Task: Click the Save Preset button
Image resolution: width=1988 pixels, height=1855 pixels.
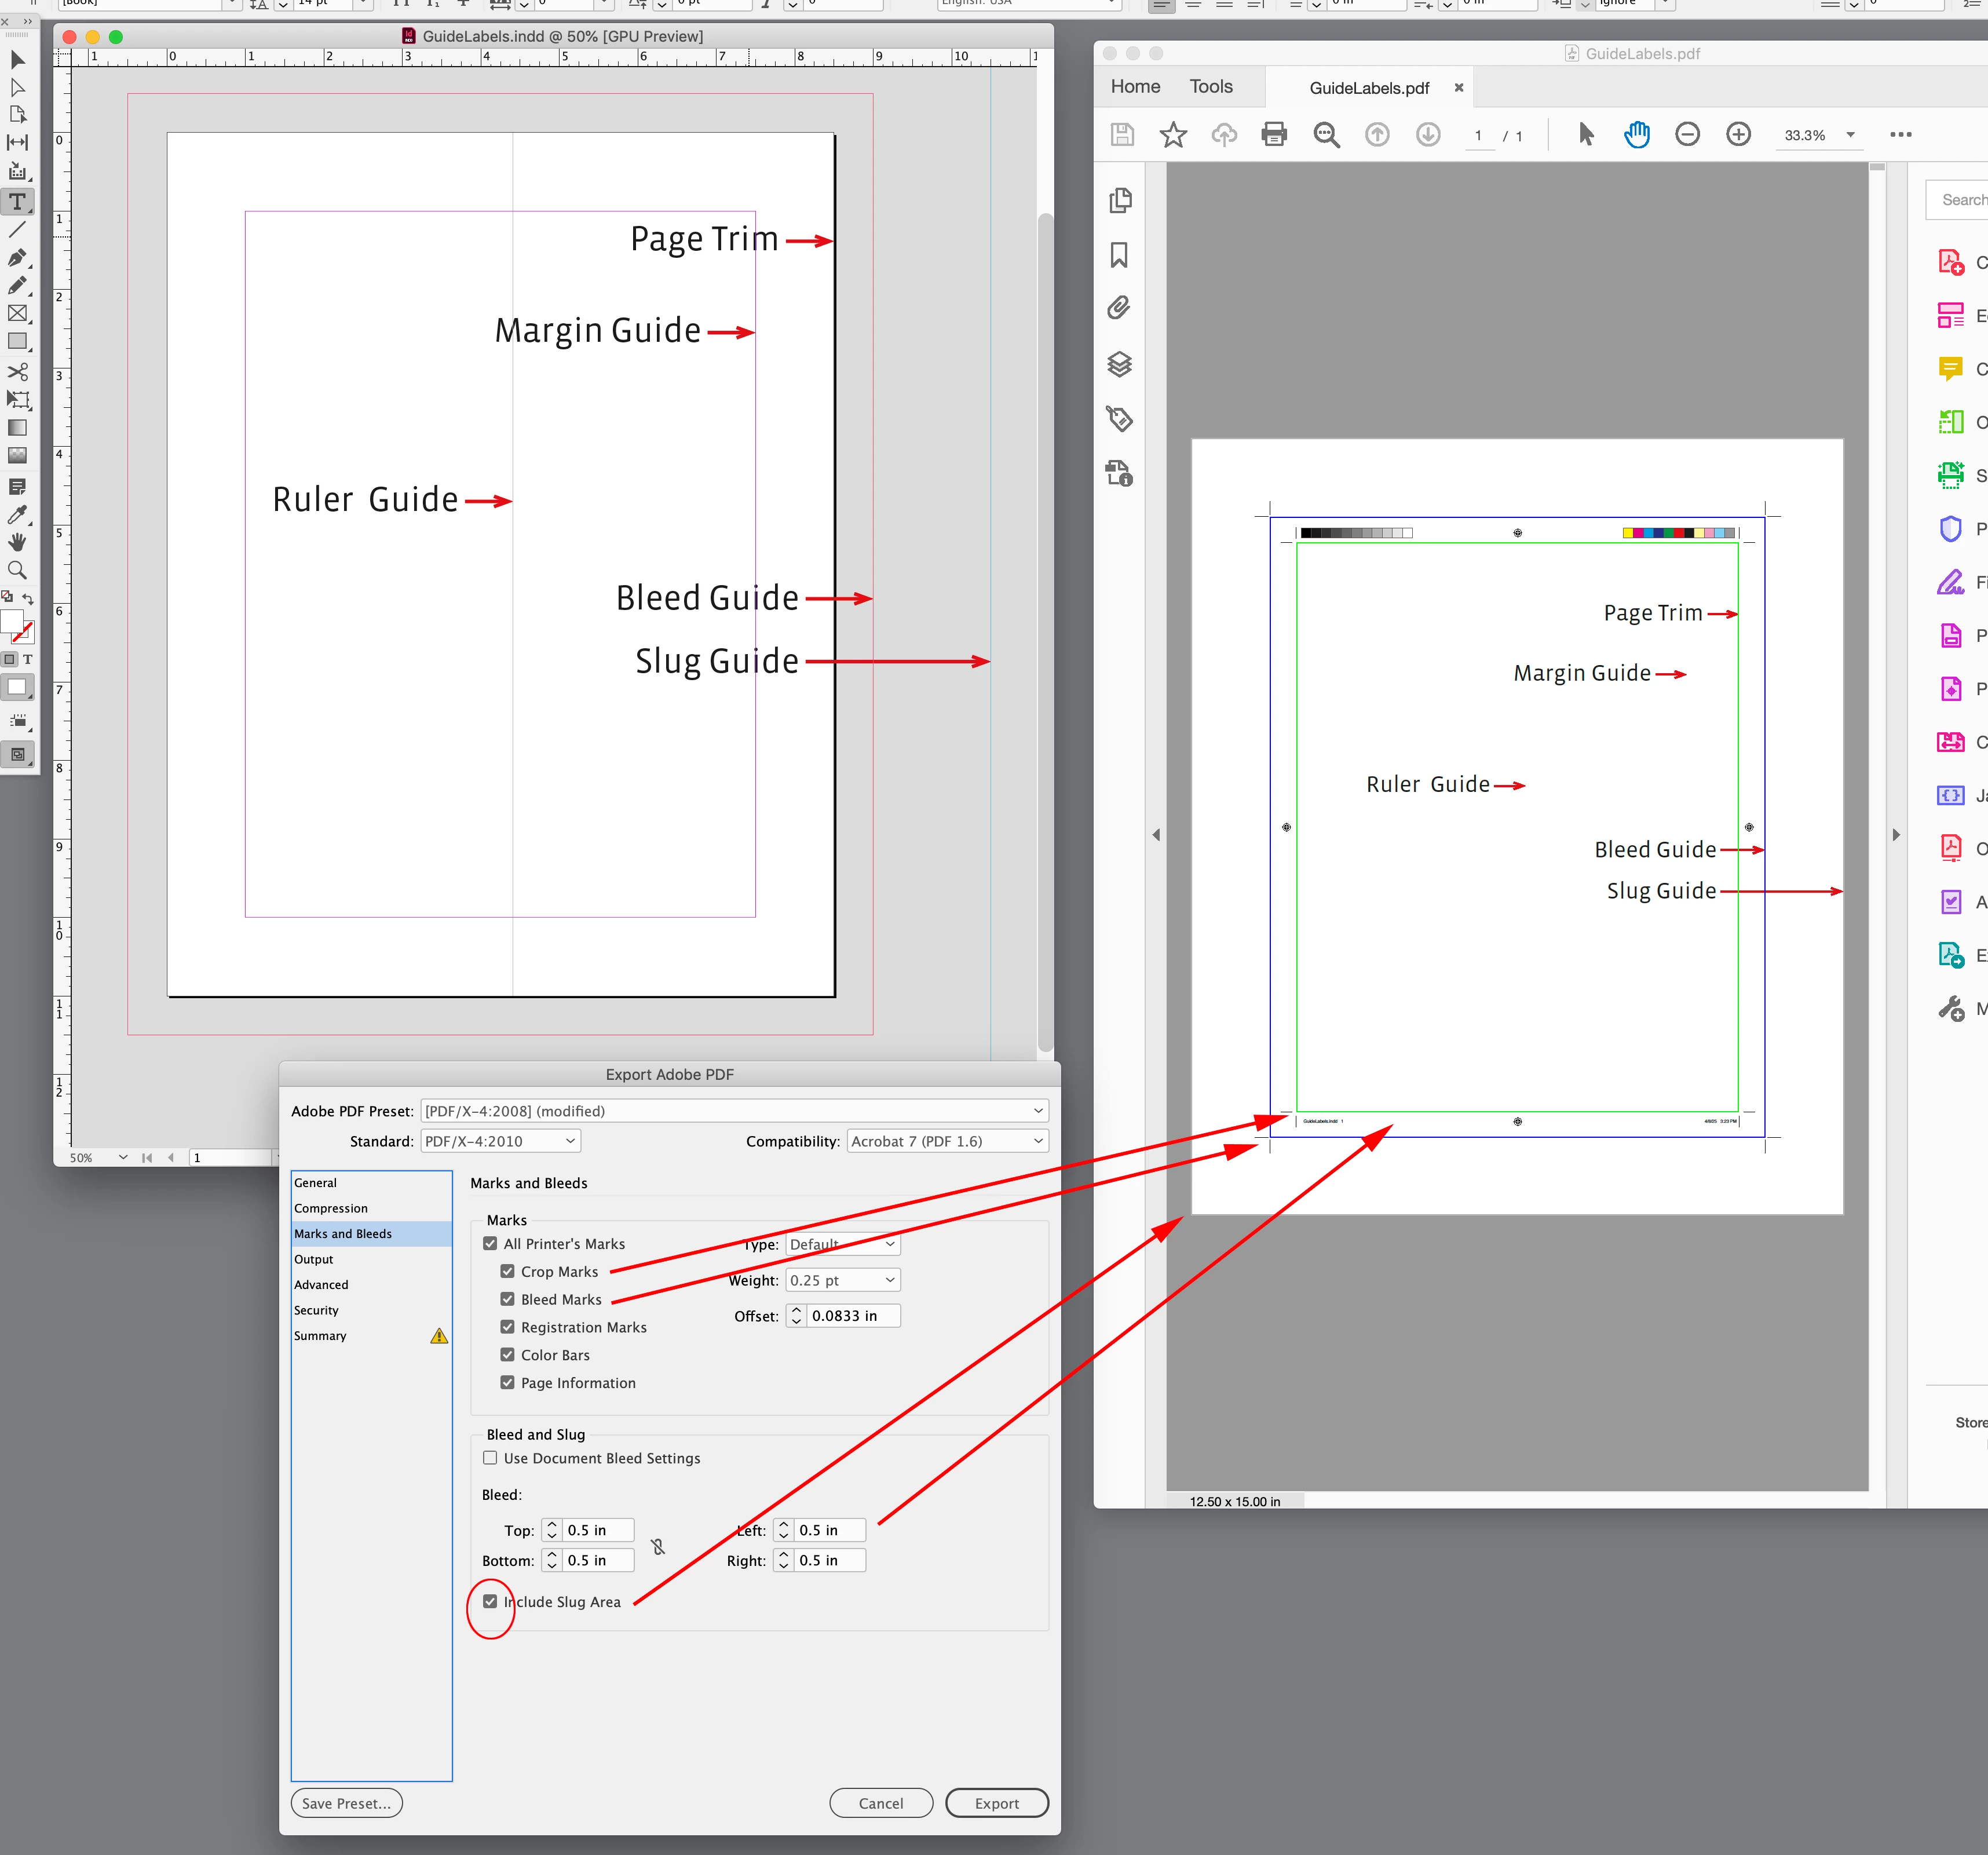Action: (x=346, y=1803)
